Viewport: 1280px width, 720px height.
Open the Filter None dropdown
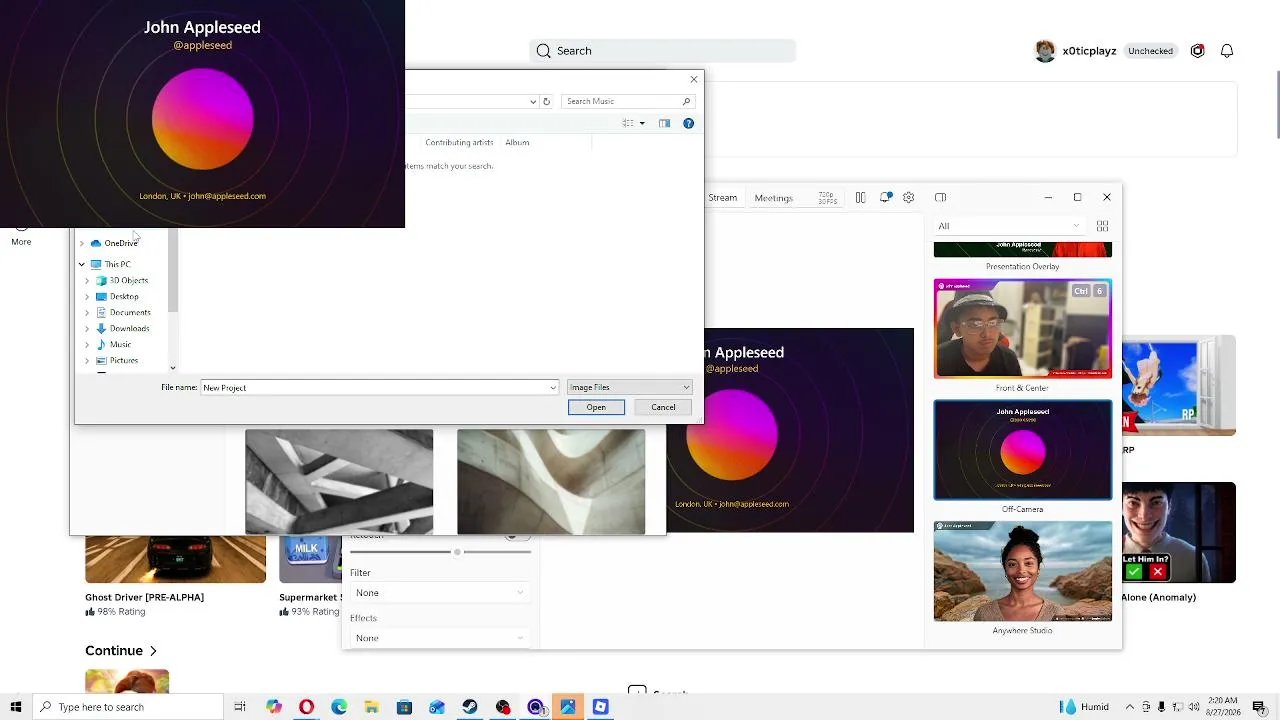point(439,593)
